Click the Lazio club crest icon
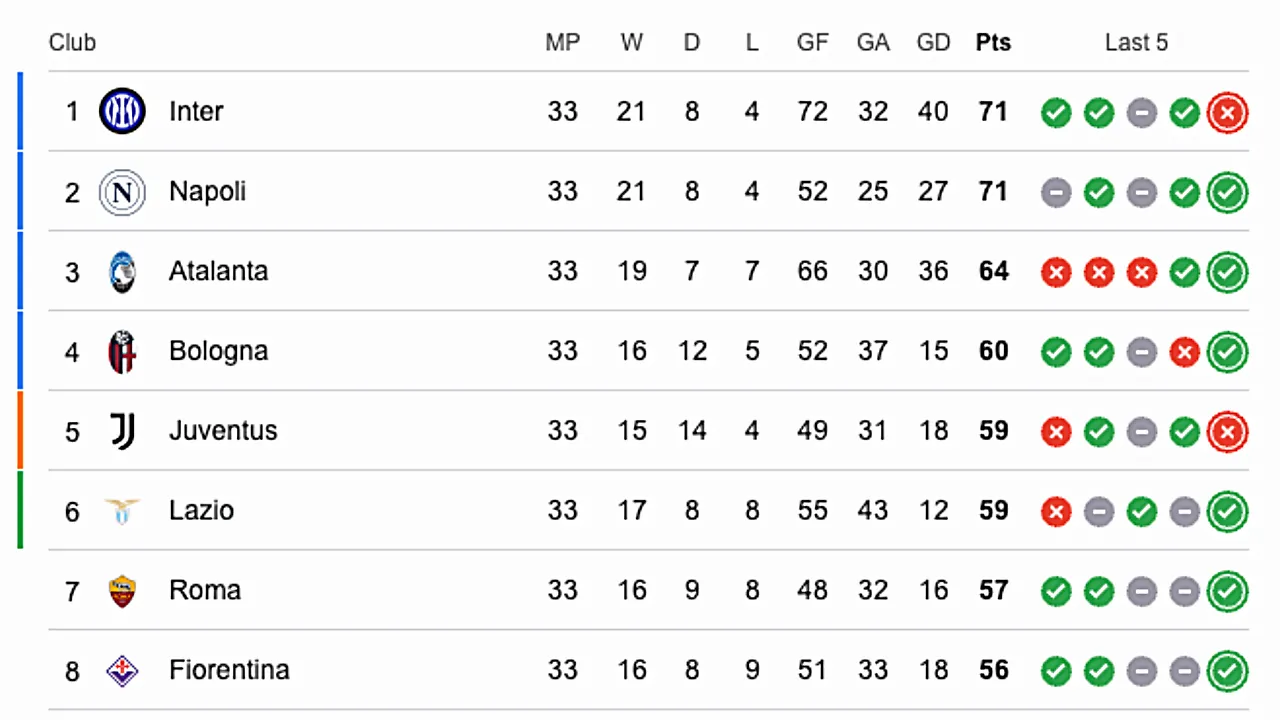 pos(122,511)
